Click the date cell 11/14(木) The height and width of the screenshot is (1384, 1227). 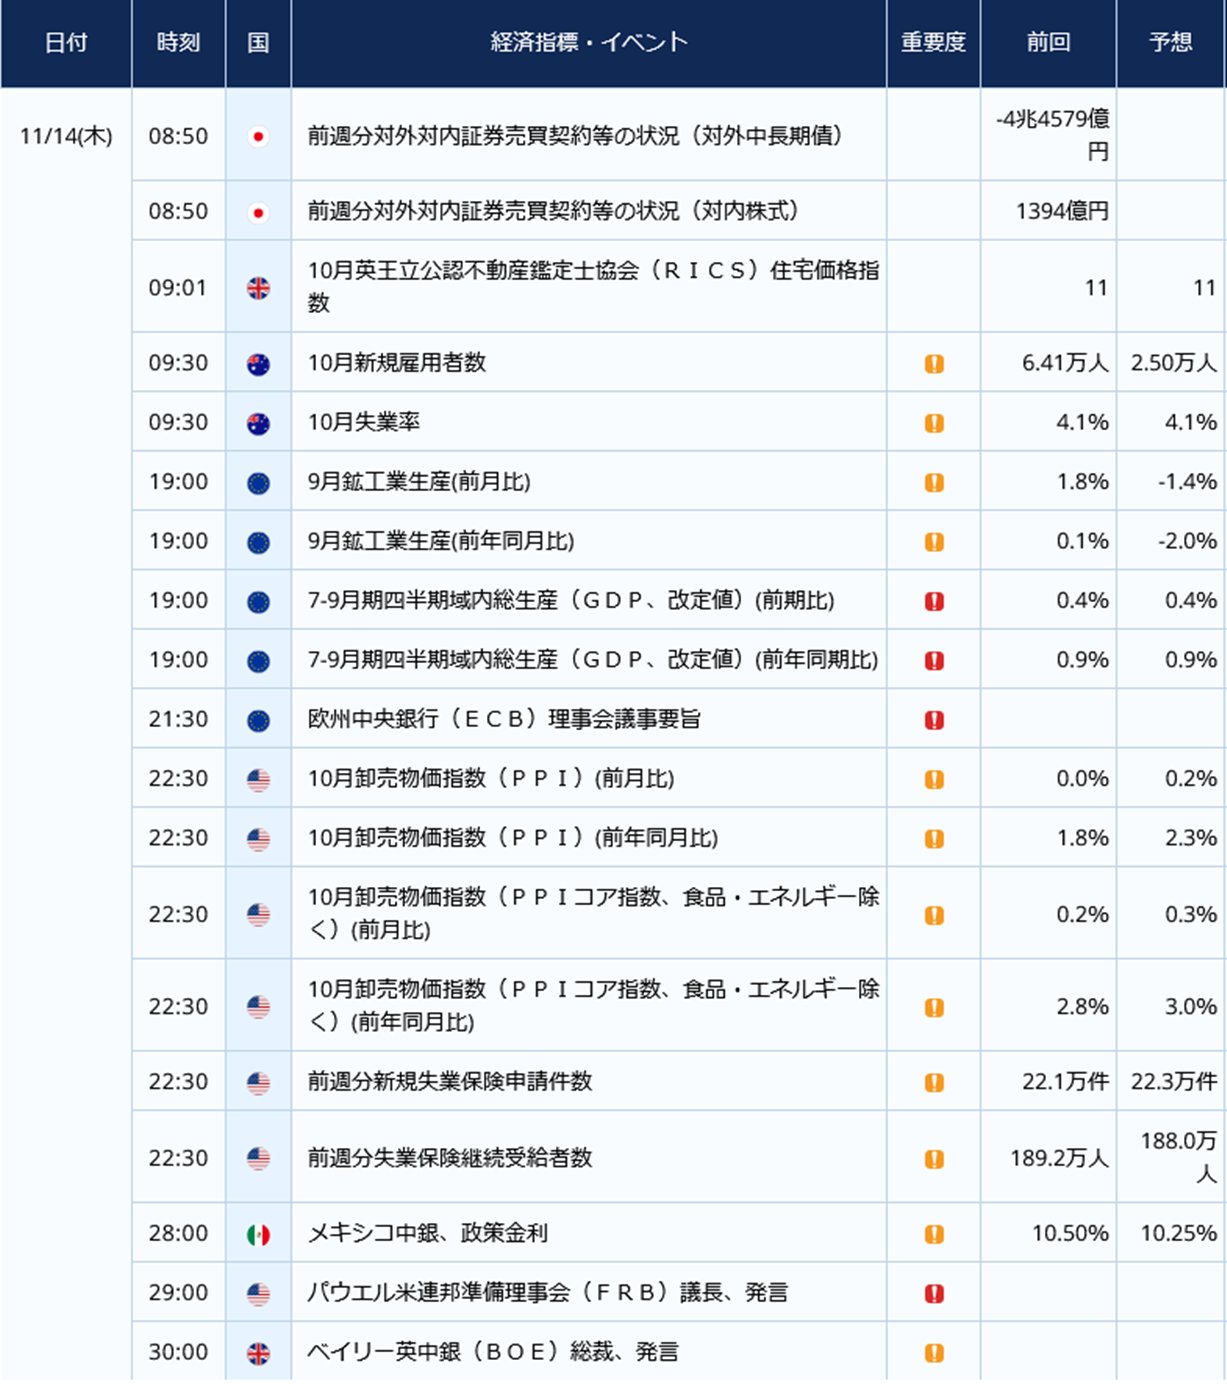tap(66, 136)
